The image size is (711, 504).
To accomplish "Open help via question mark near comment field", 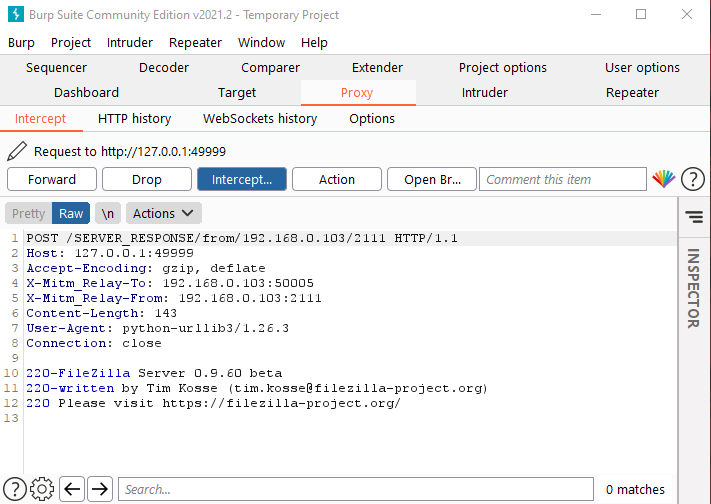I will 692,179.
